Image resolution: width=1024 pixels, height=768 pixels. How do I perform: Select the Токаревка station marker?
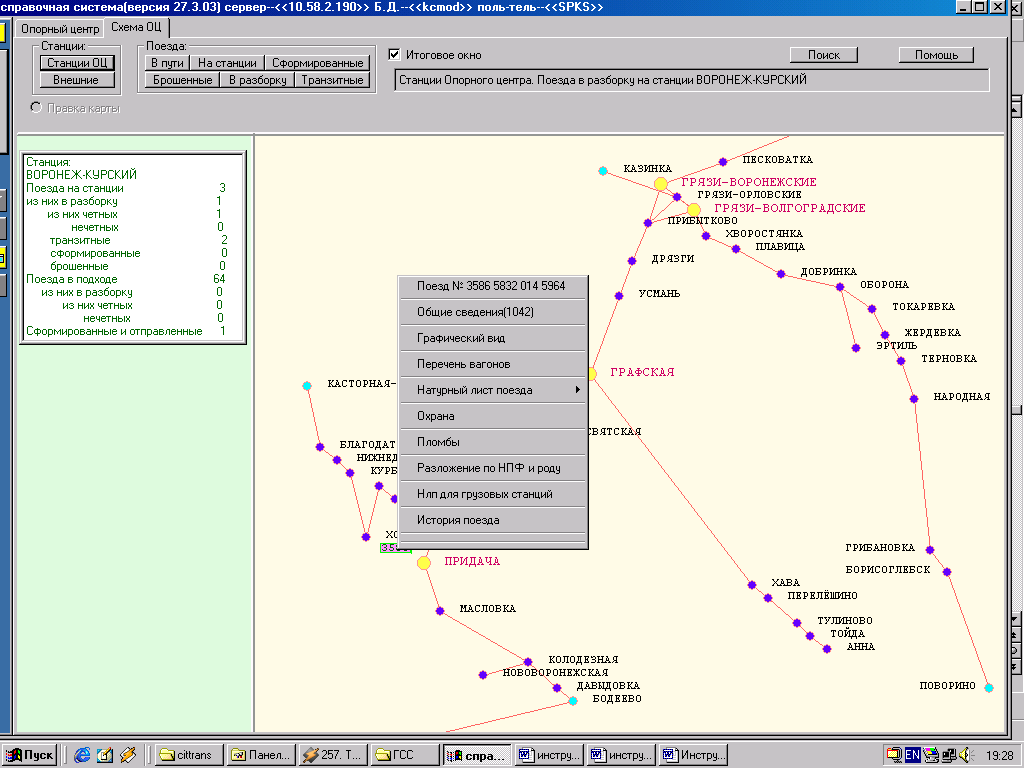click(872, 309)
